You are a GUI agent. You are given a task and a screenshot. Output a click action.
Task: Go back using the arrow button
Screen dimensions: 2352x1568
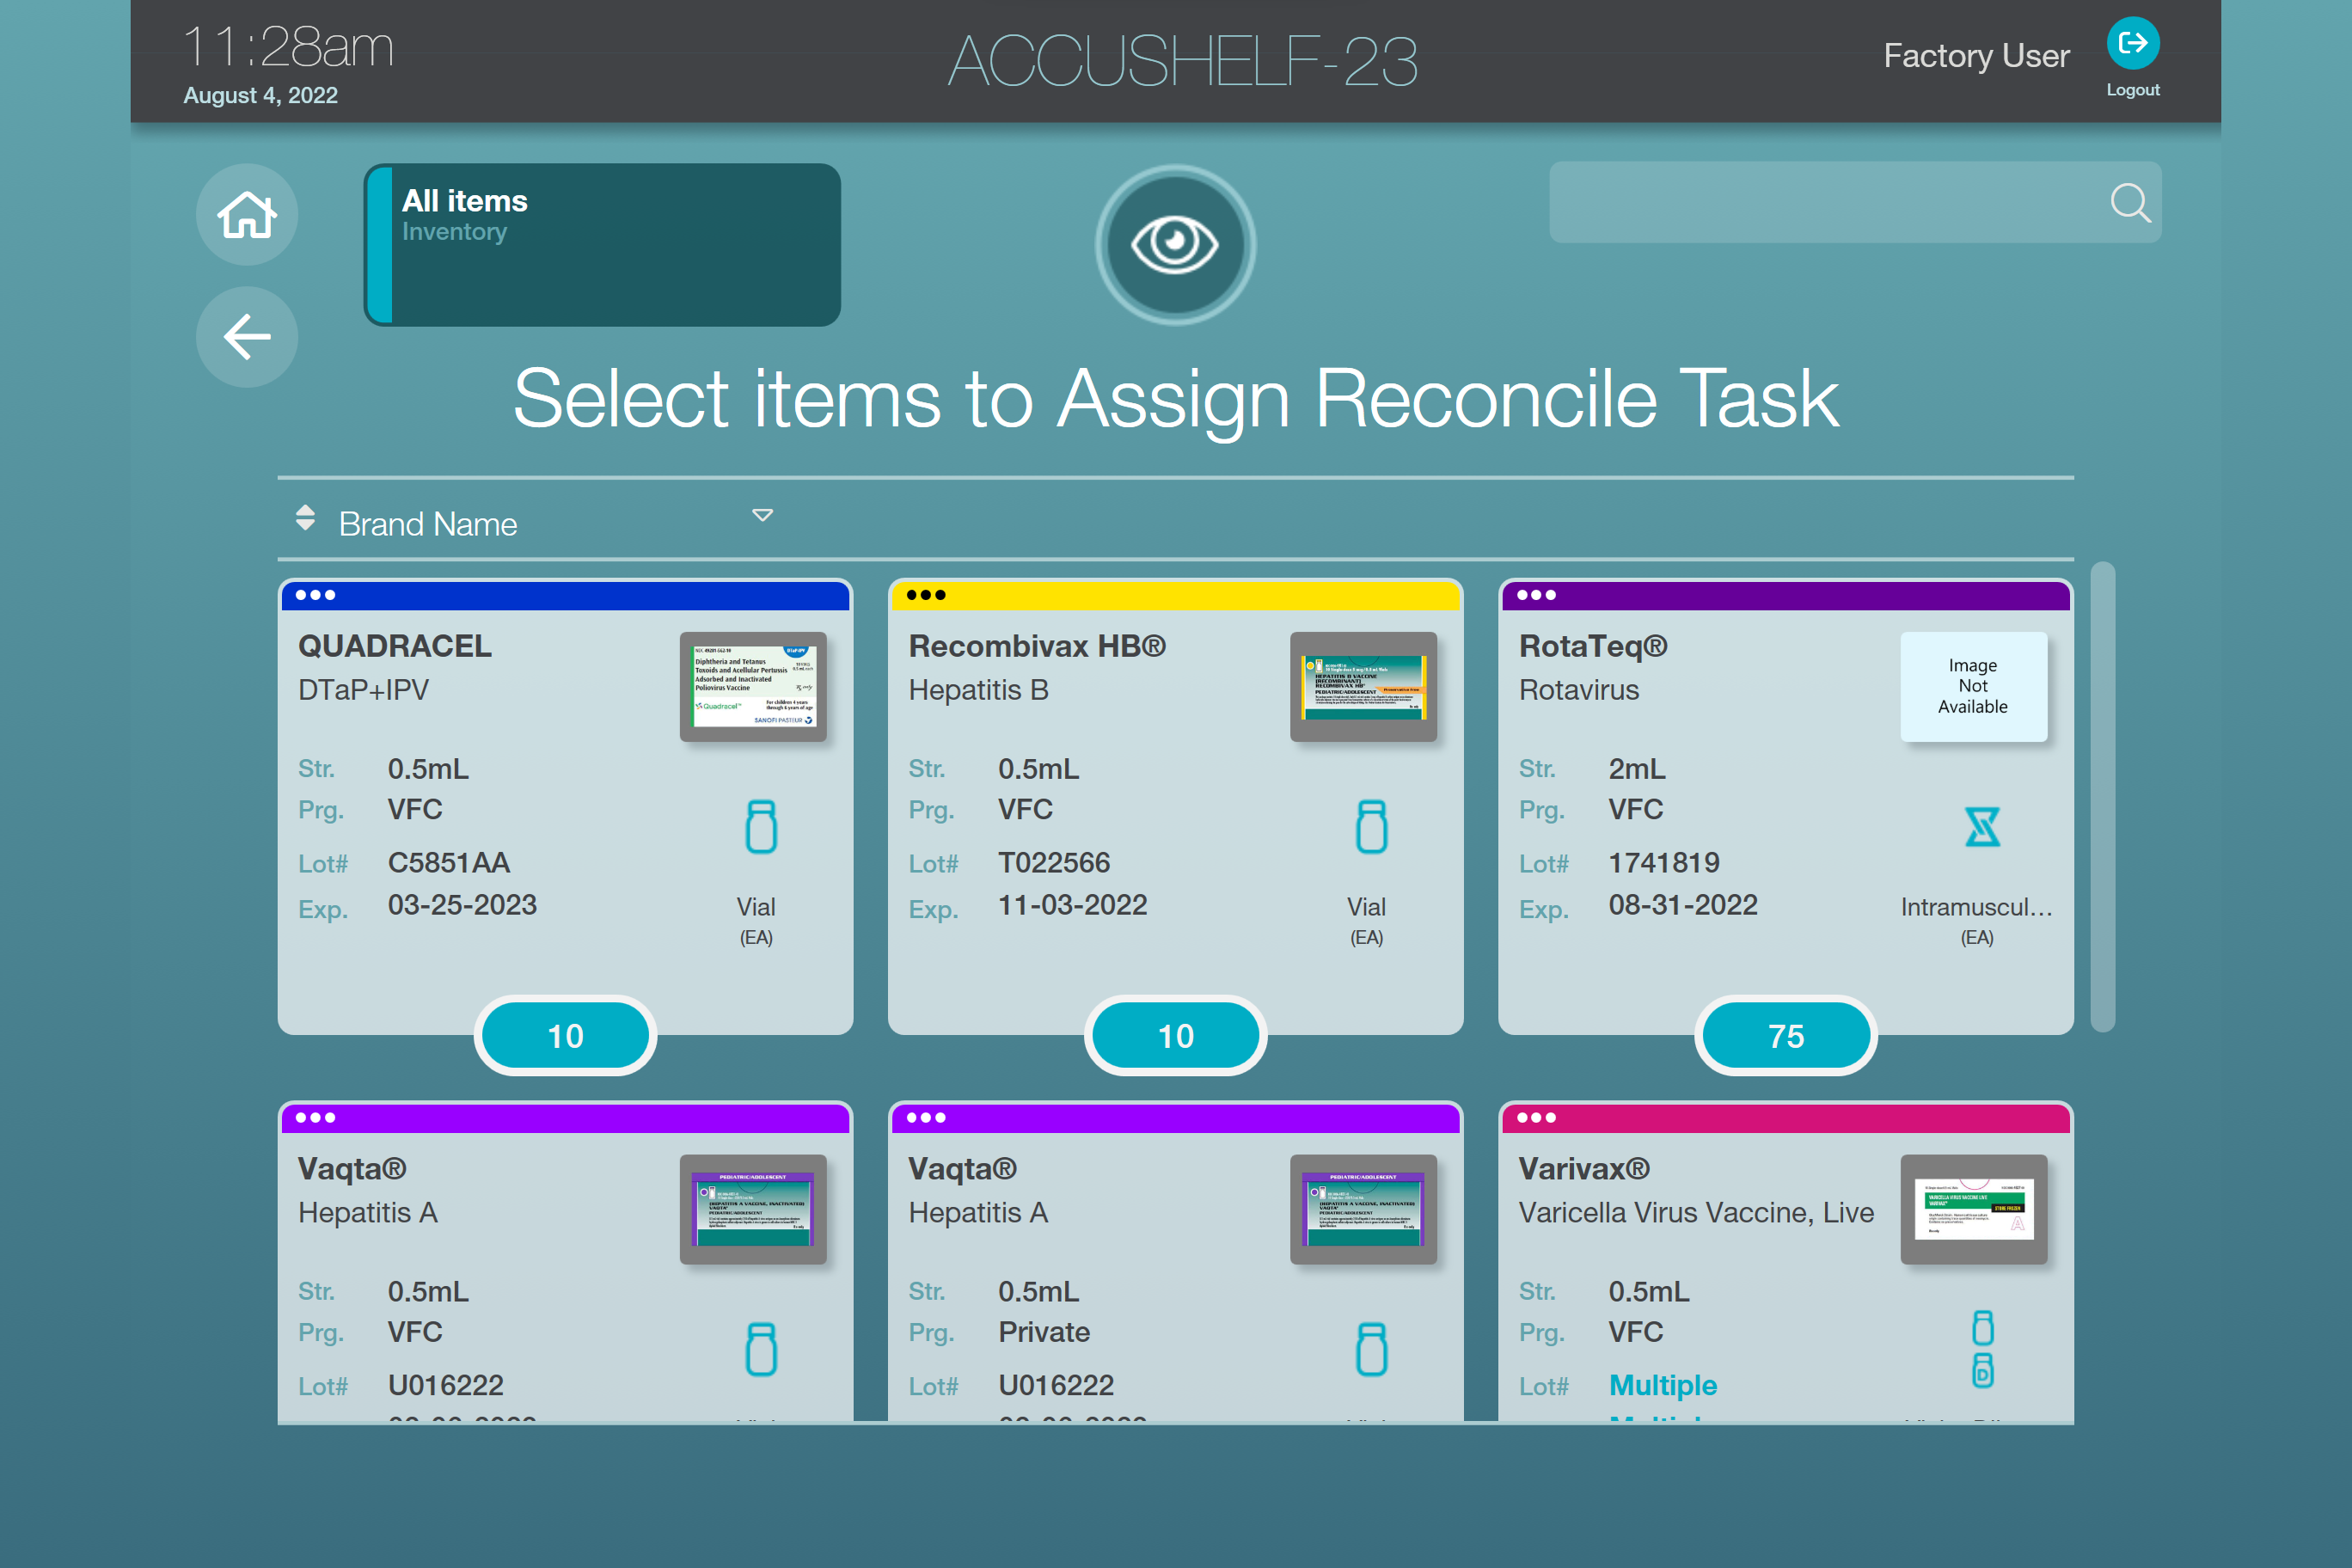click(246, 337)
